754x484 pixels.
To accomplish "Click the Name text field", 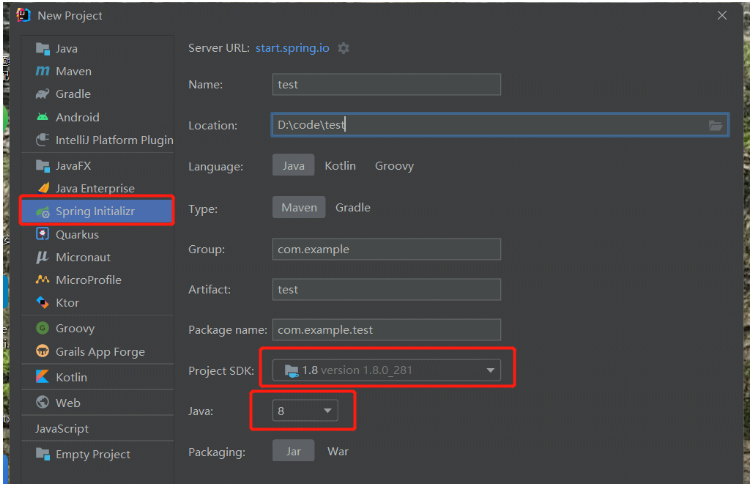I will pyautogui.click(x=386, y=85).
